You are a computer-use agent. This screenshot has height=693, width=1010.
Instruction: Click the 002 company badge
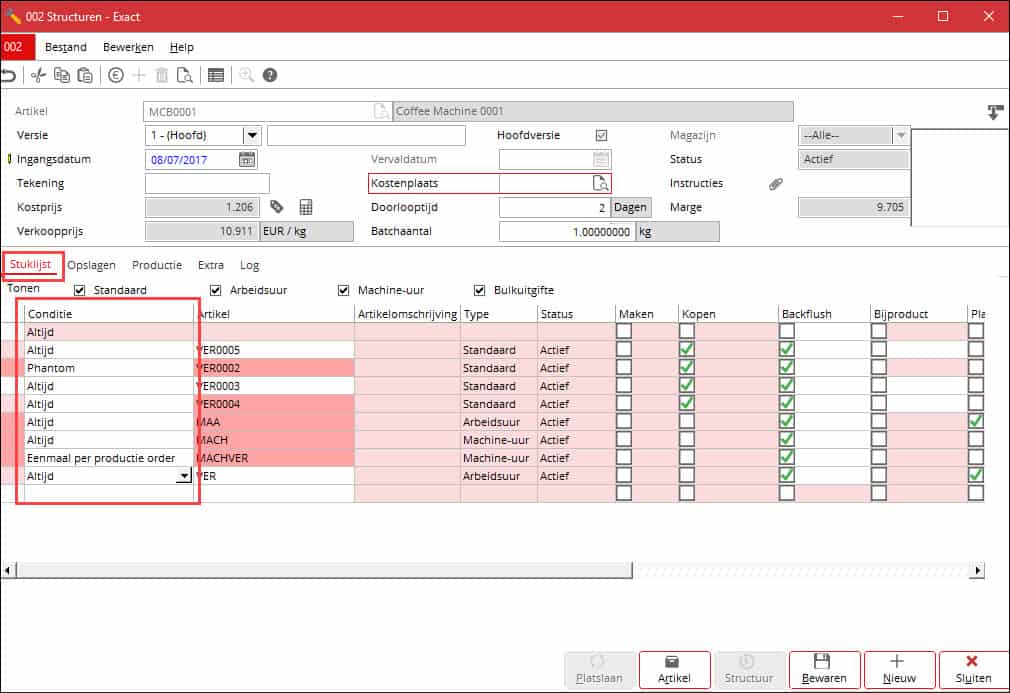tap(17, 47)
